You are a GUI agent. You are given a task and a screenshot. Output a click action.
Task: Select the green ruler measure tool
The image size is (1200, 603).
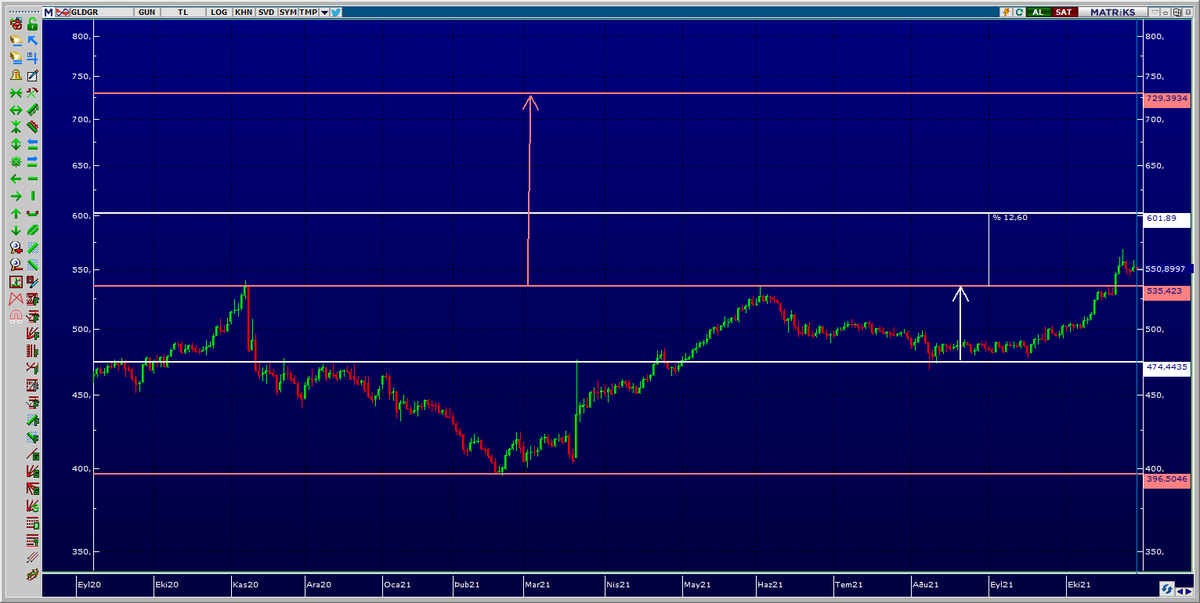coord(33,110)
